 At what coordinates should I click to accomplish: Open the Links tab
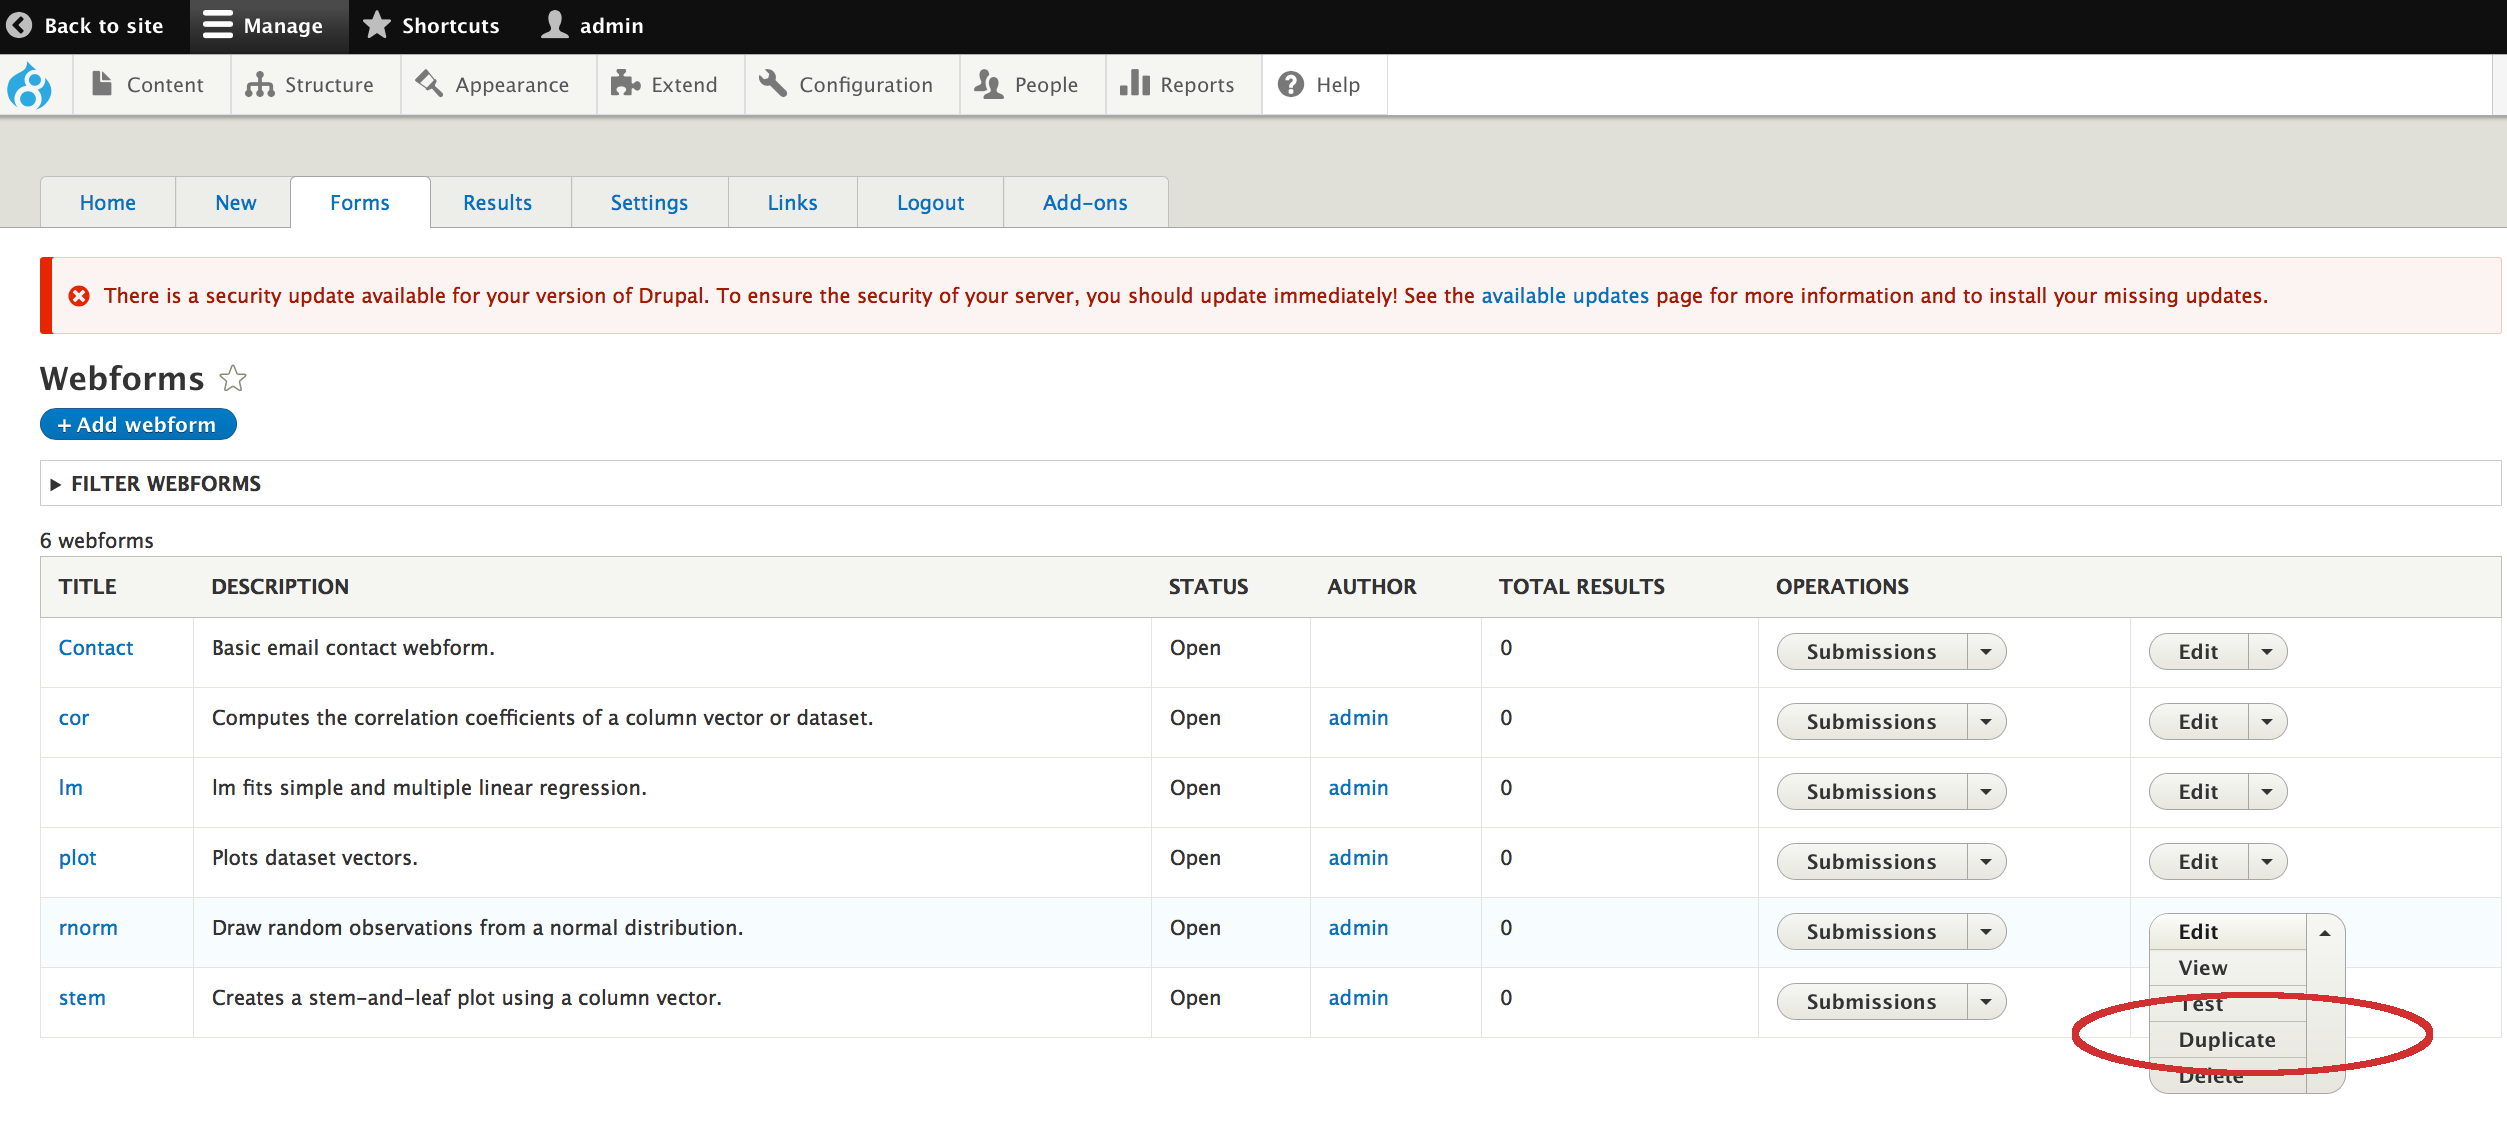click(x=793, y=202)
